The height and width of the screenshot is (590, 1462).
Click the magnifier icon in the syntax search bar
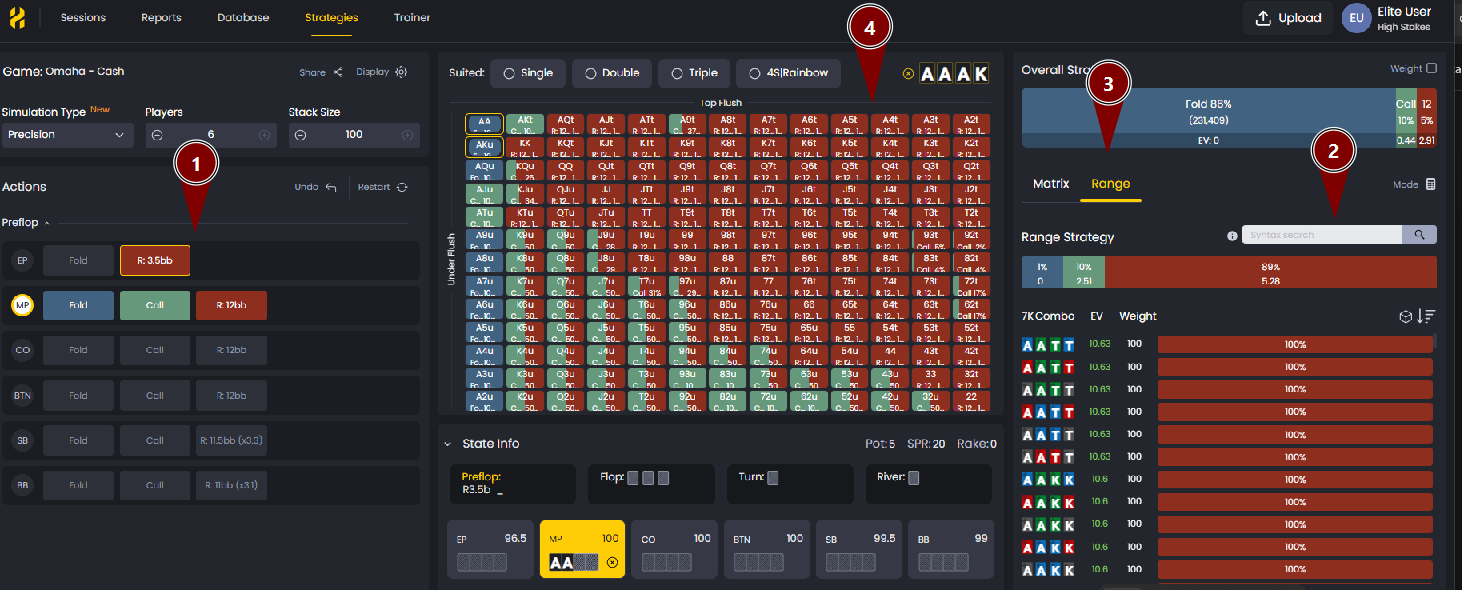tap(1419, 234)
